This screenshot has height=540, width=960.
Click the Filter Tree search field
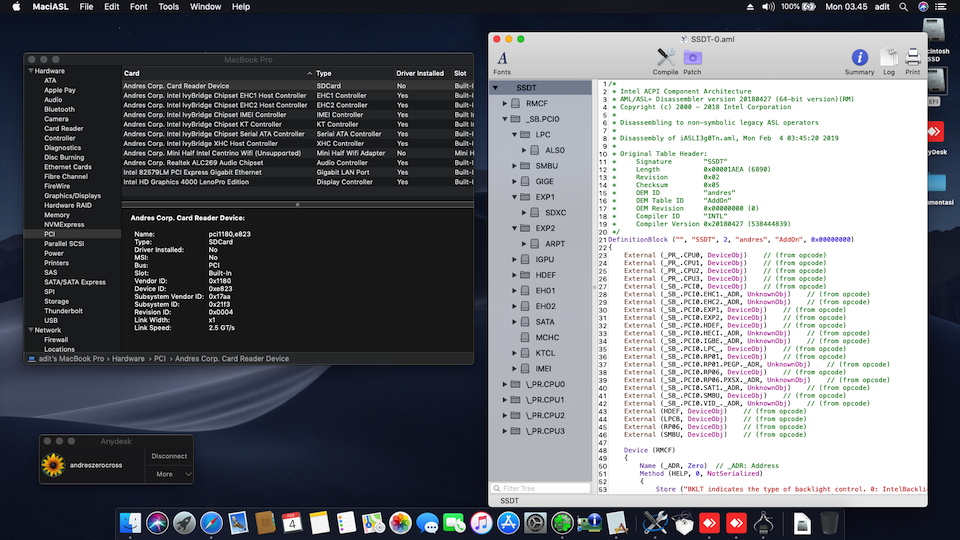[x=541, y=489]
